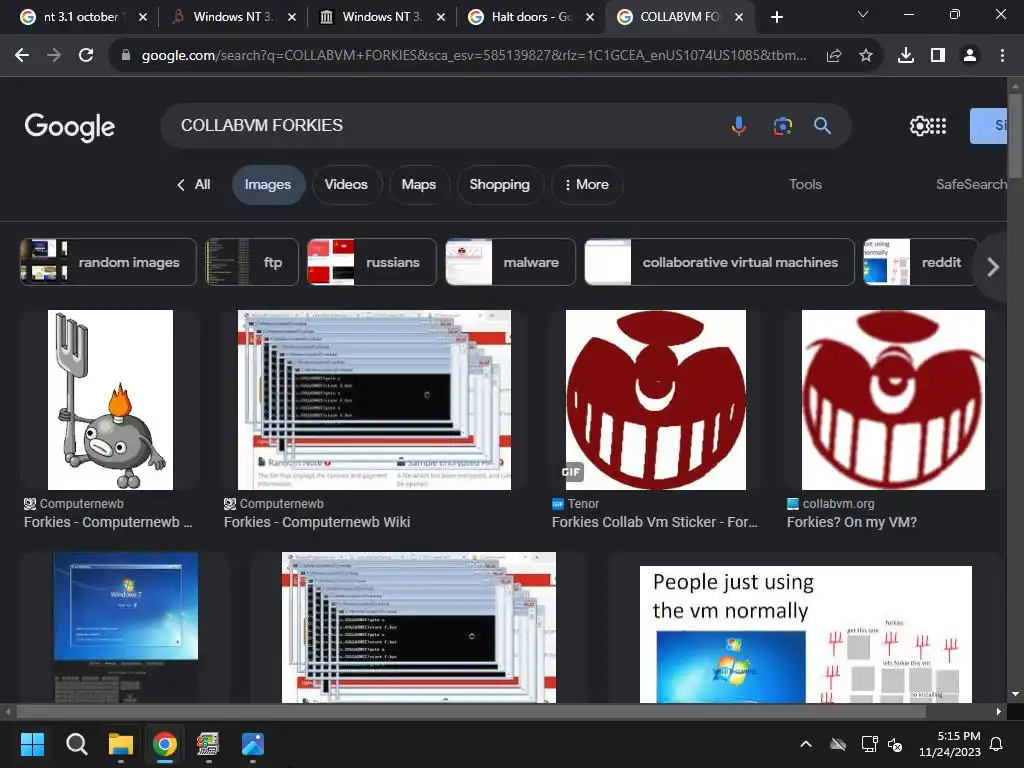
Task: Open the Chrome downloads icon
Action: point(906,56)
